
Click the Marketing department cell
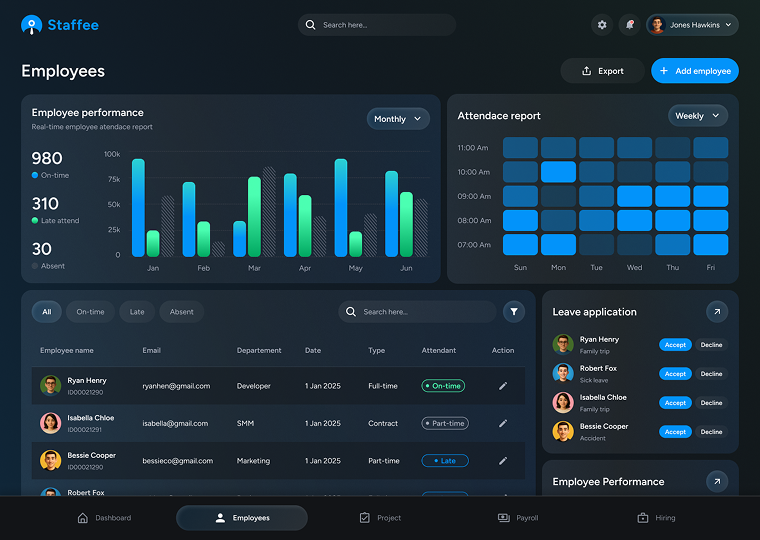click(253, 461)
